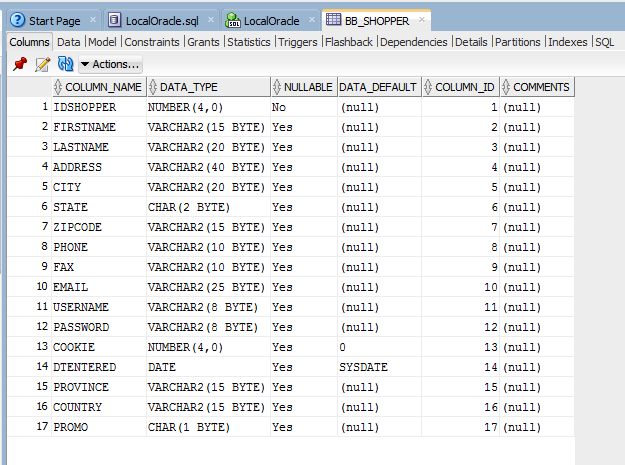Viewport: 625px width, 465px height.
Task: Switch to the Data sub-tab
Action: (68, 42)
